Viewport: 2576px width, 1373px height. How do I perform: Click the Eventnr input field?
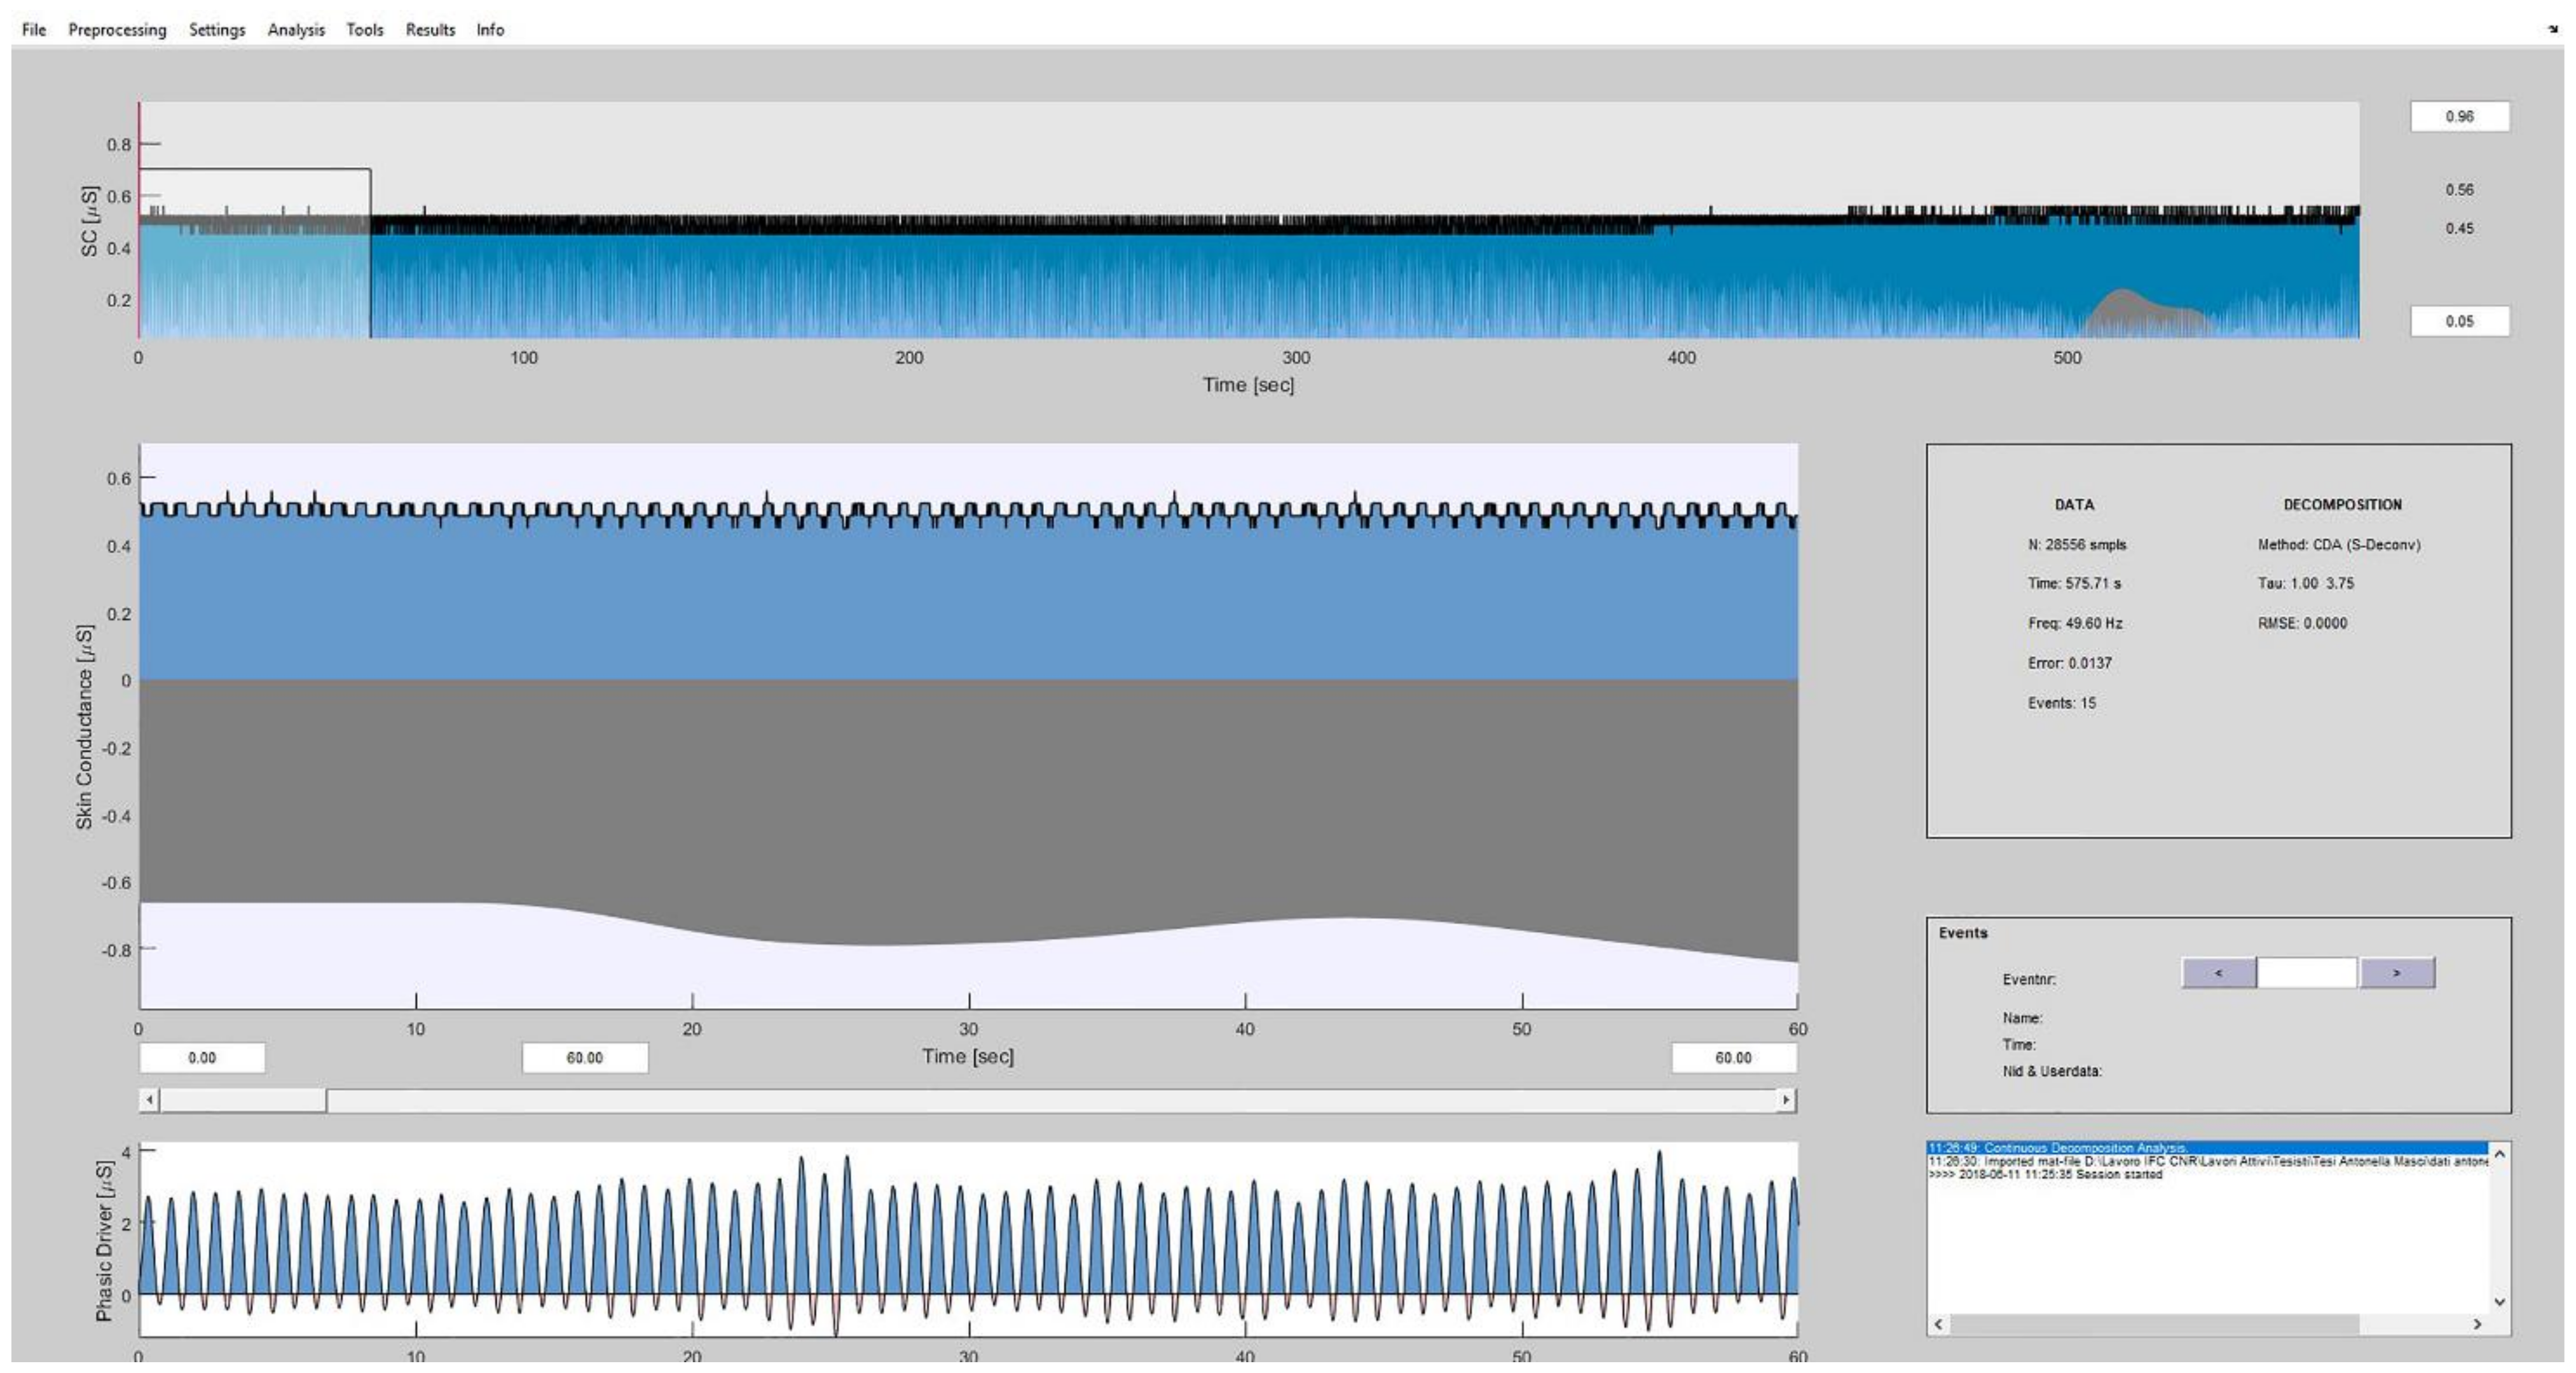pos(2307,973)
